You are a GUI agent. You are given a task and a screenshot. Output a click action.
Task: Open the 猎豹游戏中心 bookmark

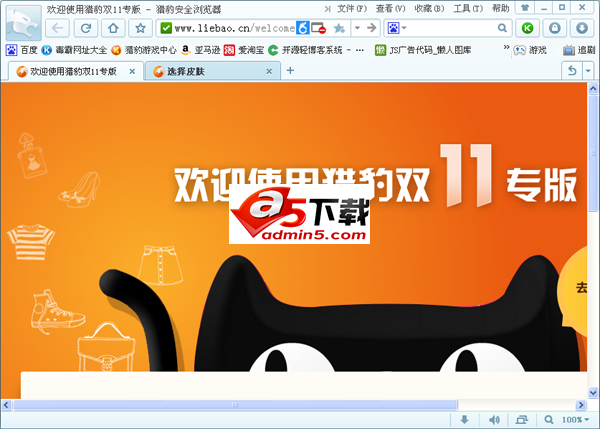tap(144, 50)
